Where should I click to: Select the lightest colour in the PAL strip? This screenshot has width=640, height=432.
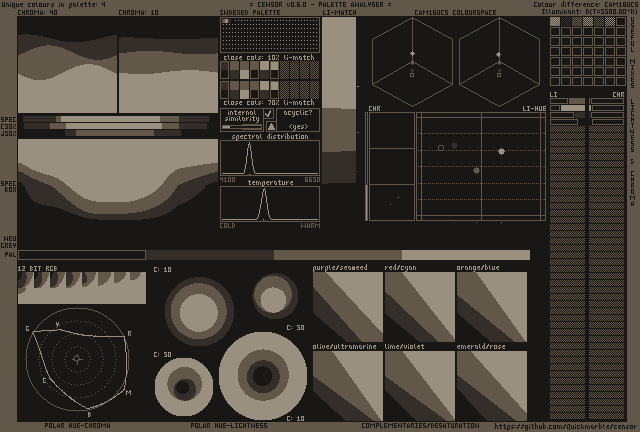pyautogui.click(x=466, y=255)
